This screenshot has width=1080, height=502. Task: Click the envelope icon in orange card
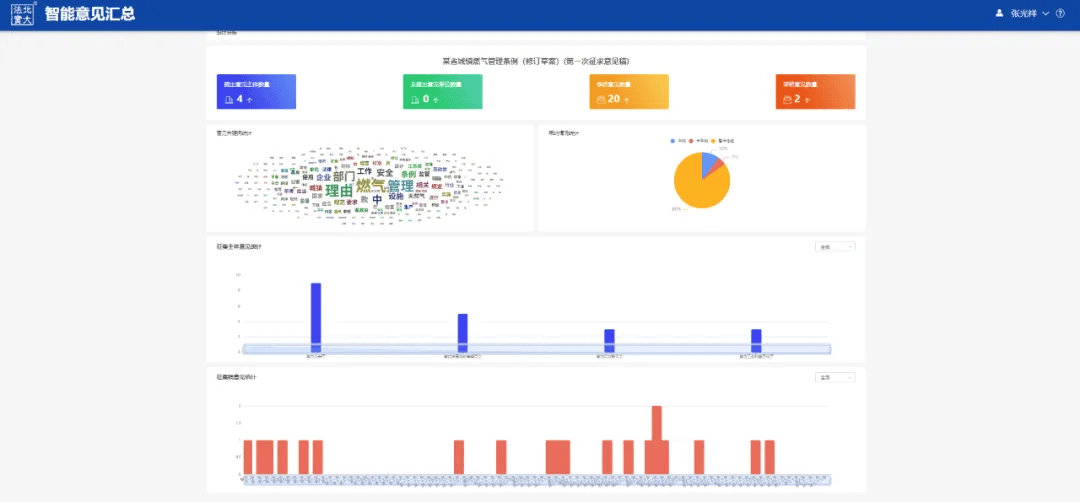click(787, 99)
